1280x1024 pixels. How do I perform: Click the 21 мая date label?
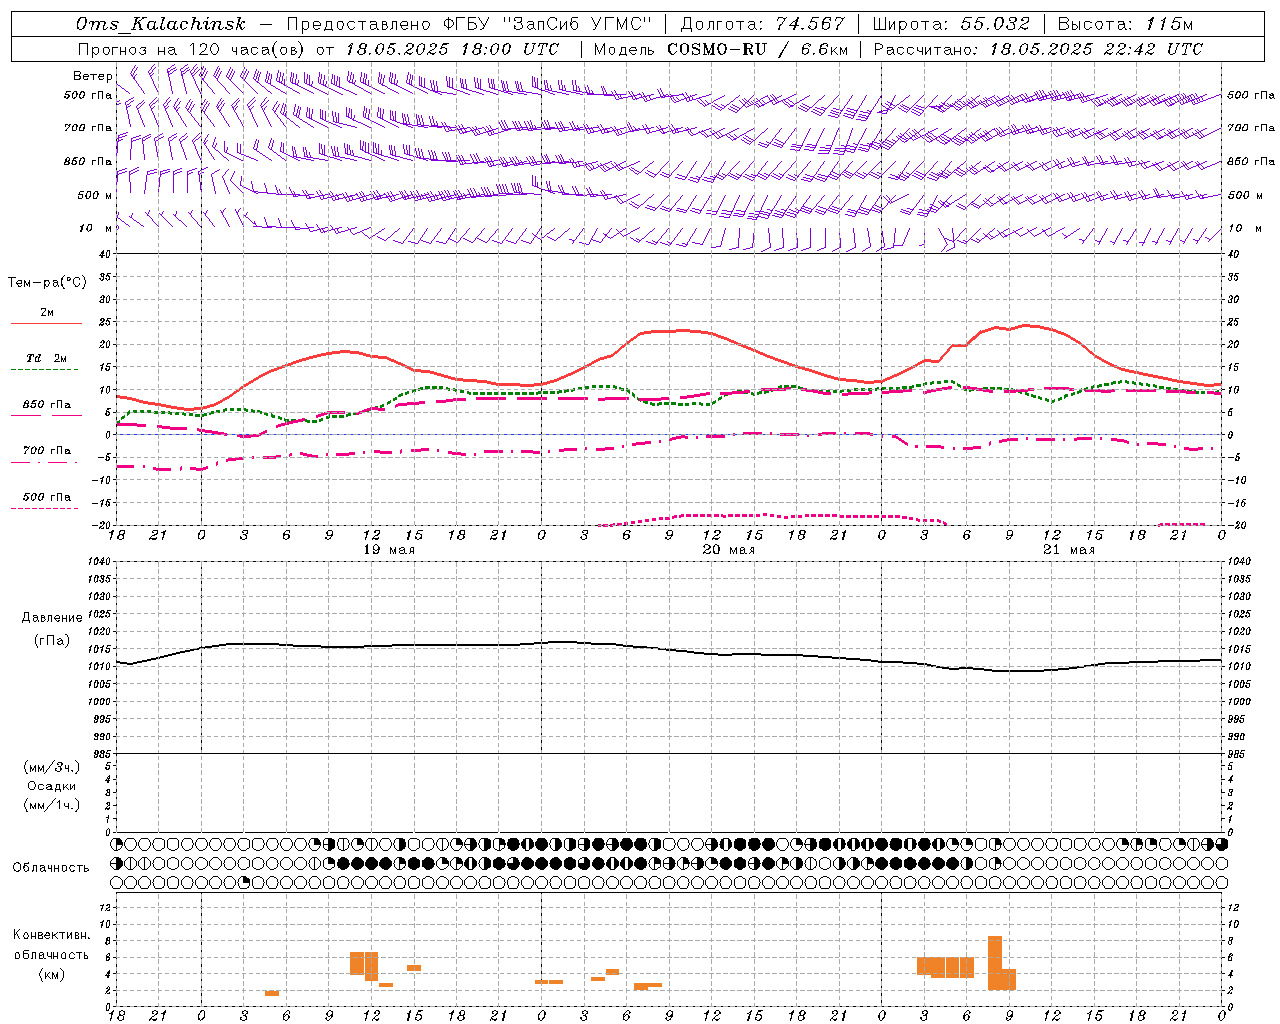[1069, 550]
